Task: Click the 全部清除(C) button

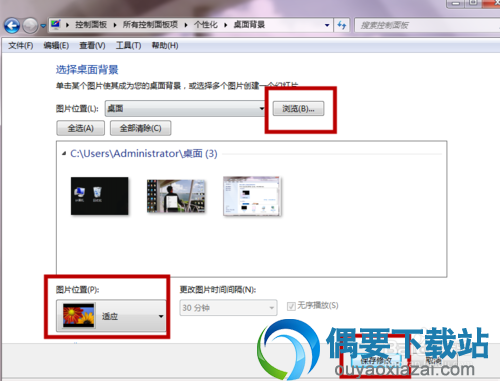Action: point(141,128)
